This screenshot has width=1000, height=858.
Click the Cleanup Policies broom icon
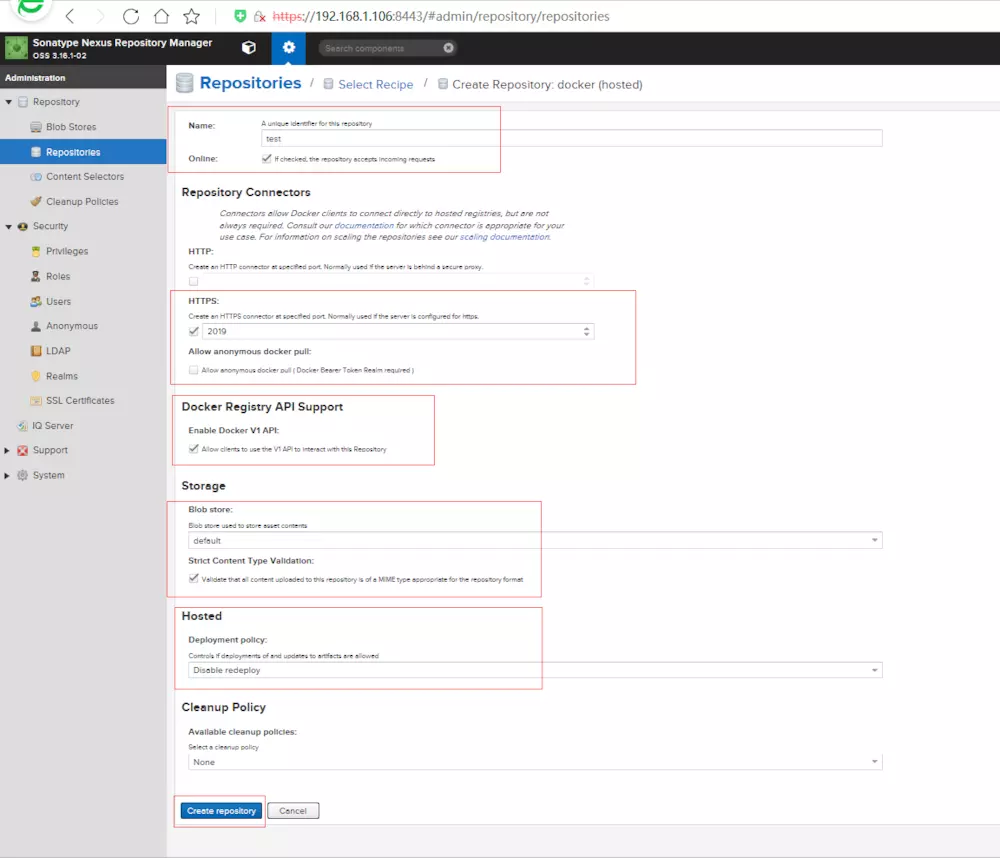(36, 202)
